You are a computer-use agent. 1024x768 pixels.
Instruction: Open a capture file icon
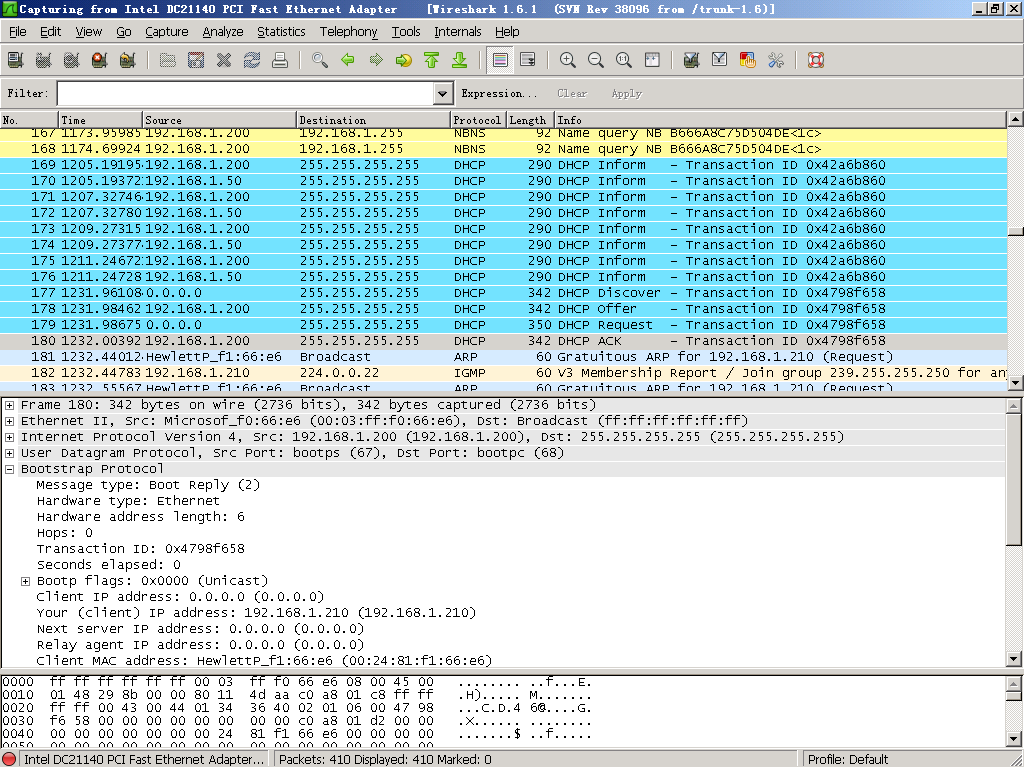(x=168, y=60)
